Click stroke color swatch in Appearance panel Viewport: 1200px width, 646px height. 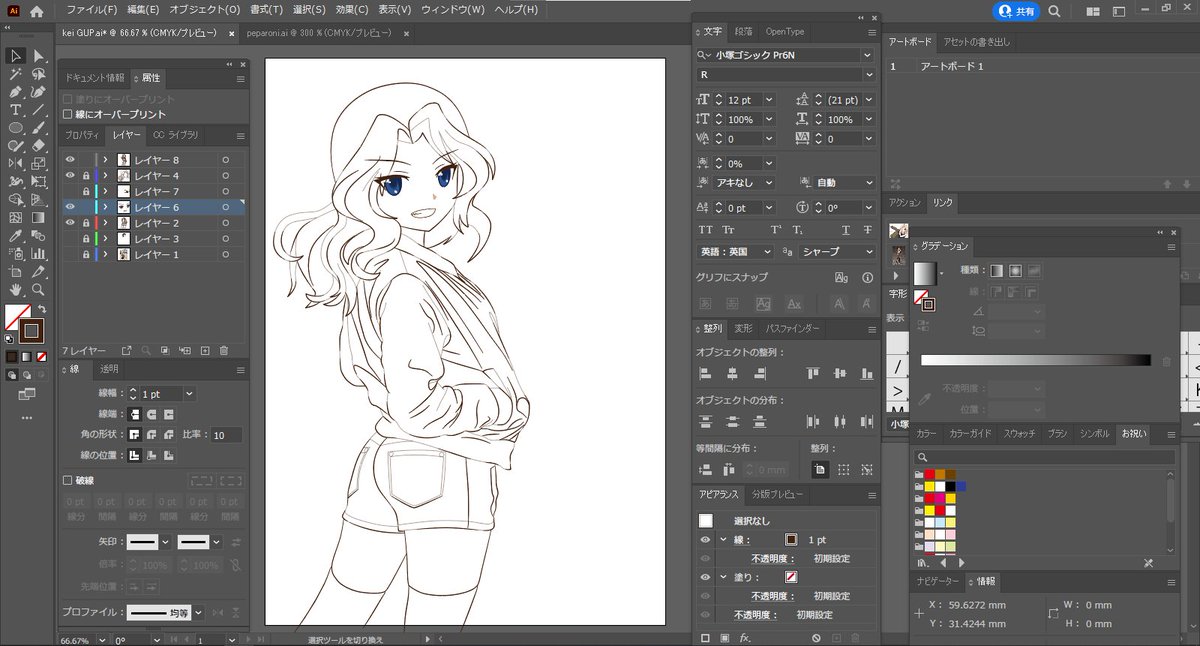pos(791,539)
